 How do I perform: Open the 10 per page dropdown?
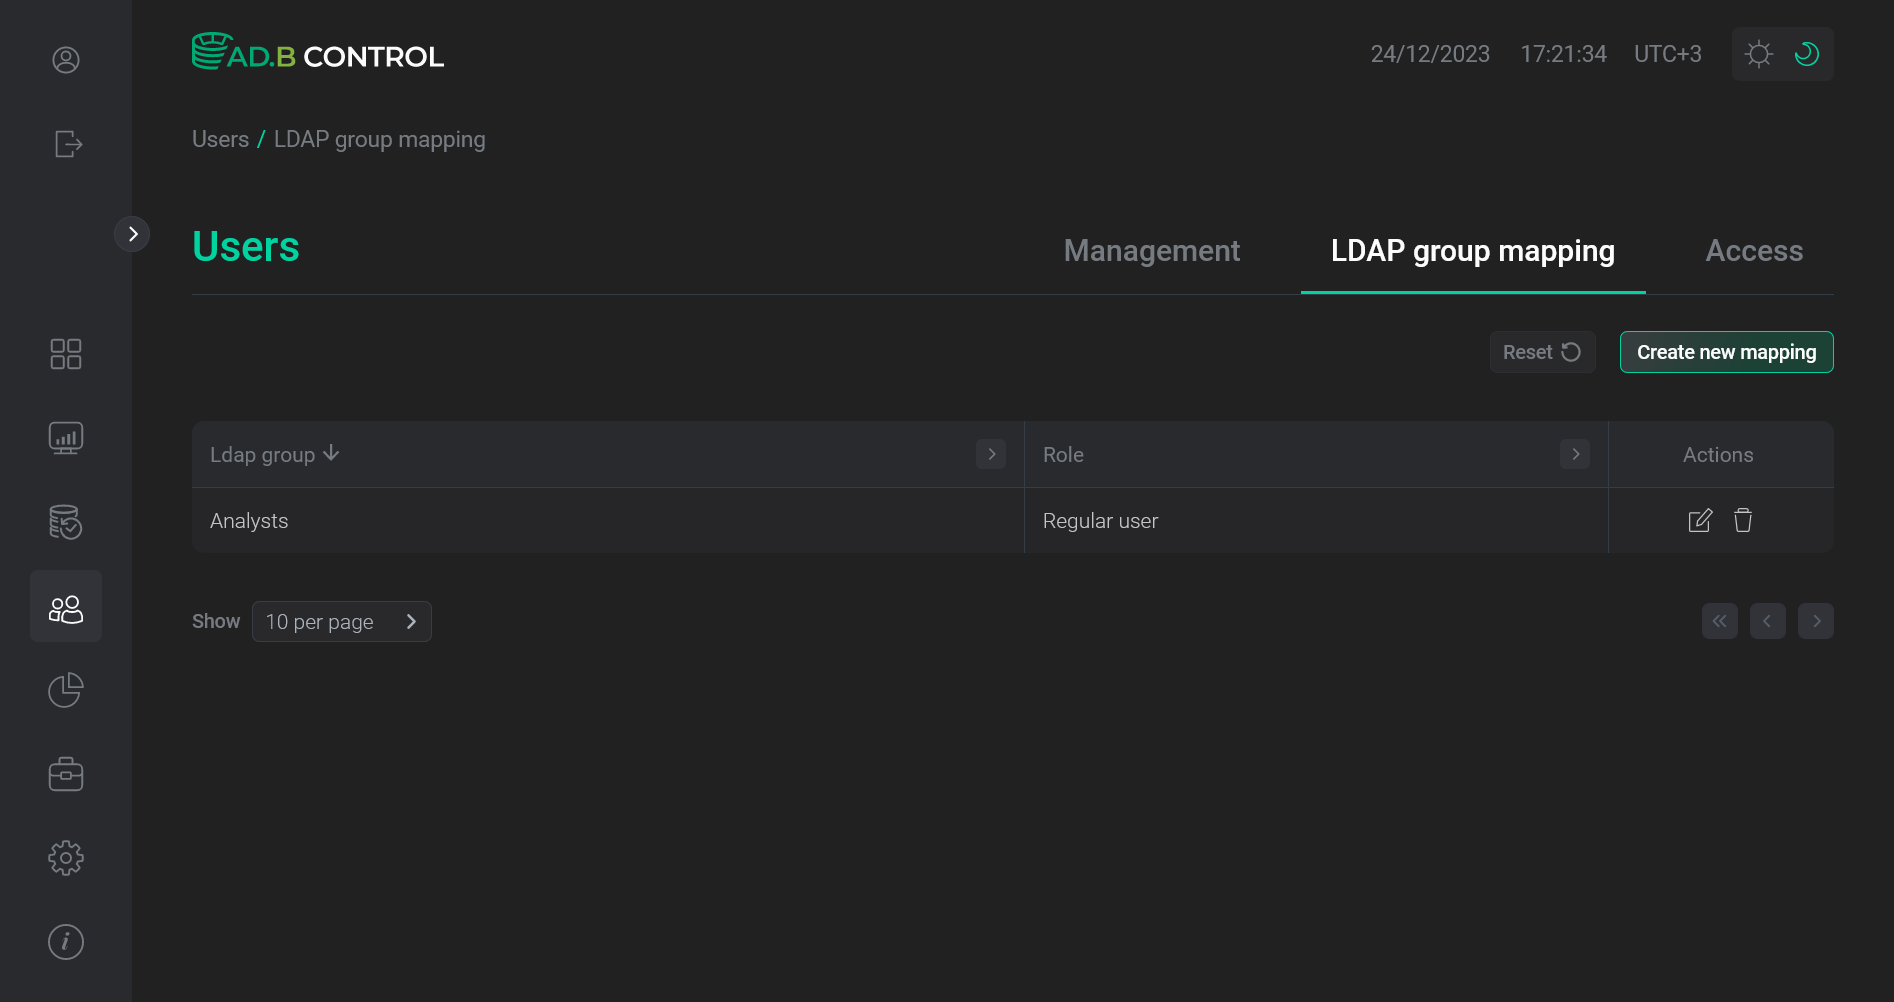341,621
